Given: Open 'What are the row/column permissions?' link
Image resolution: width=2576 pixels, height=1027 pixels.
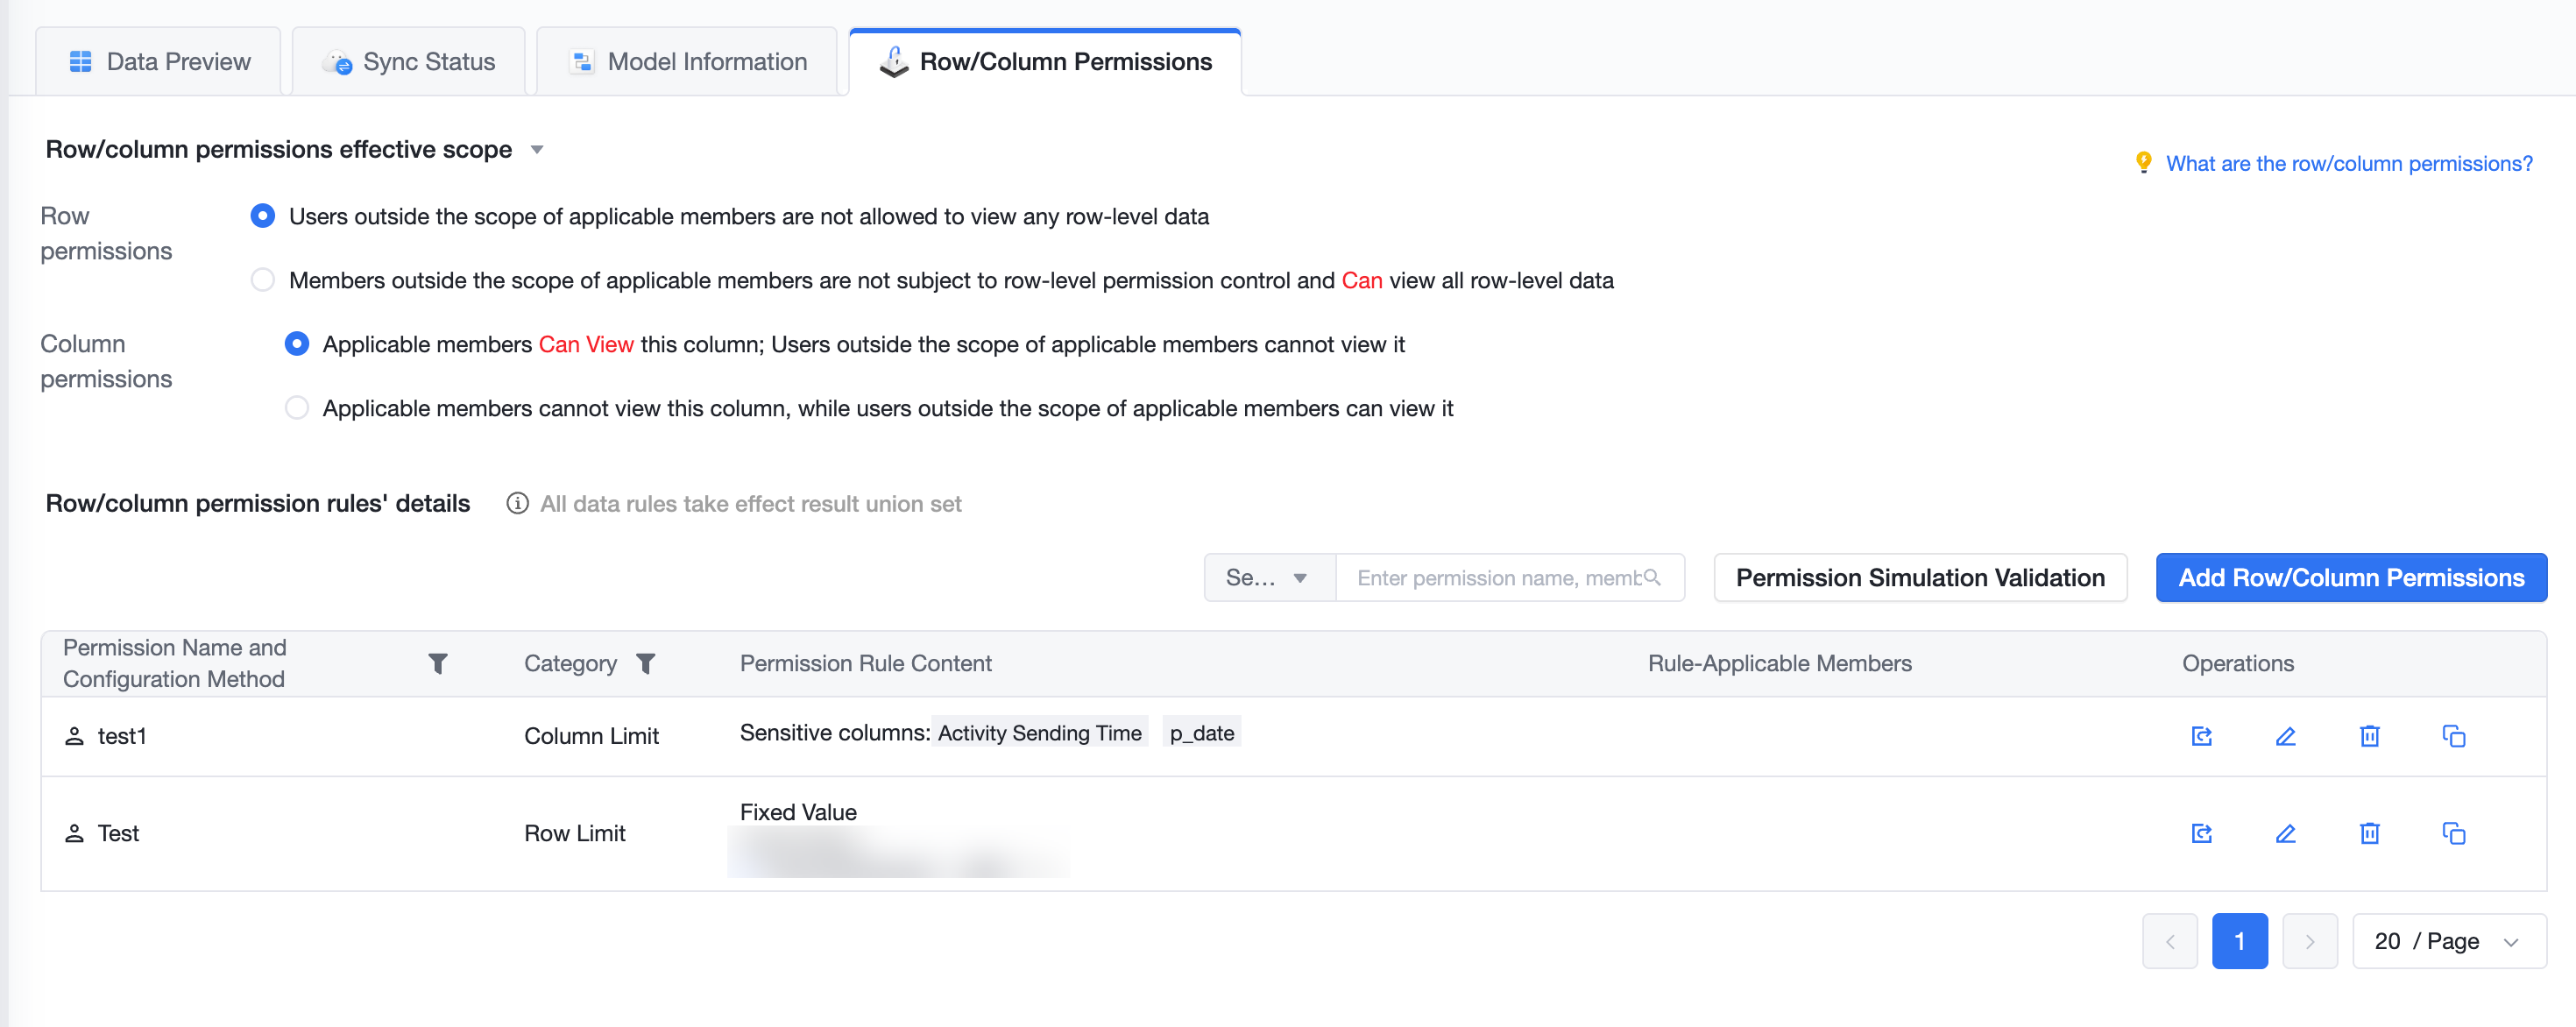Looking at the screenshot, I should (2349, 163).
